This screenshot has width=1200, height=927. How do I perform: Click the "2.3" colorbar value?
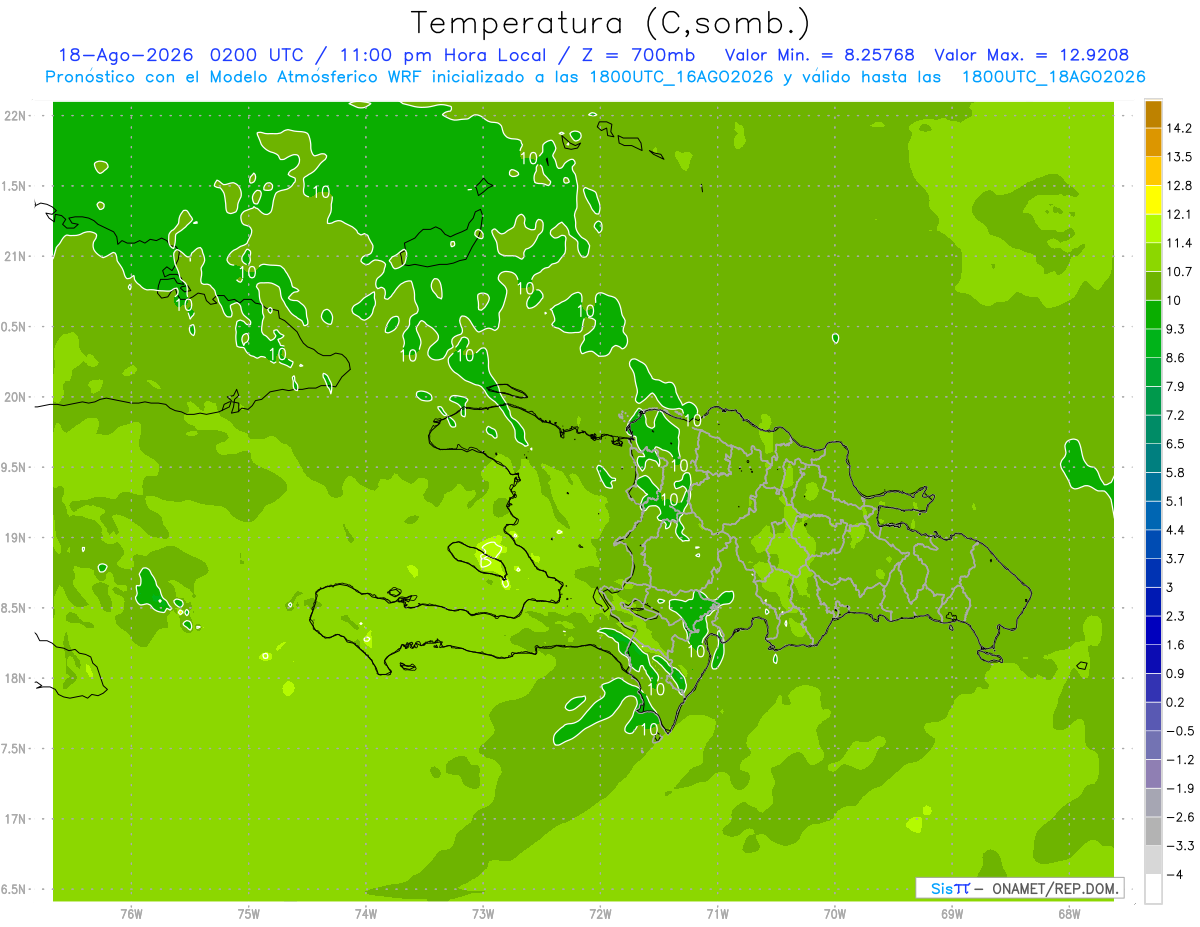pos(1175,616)
